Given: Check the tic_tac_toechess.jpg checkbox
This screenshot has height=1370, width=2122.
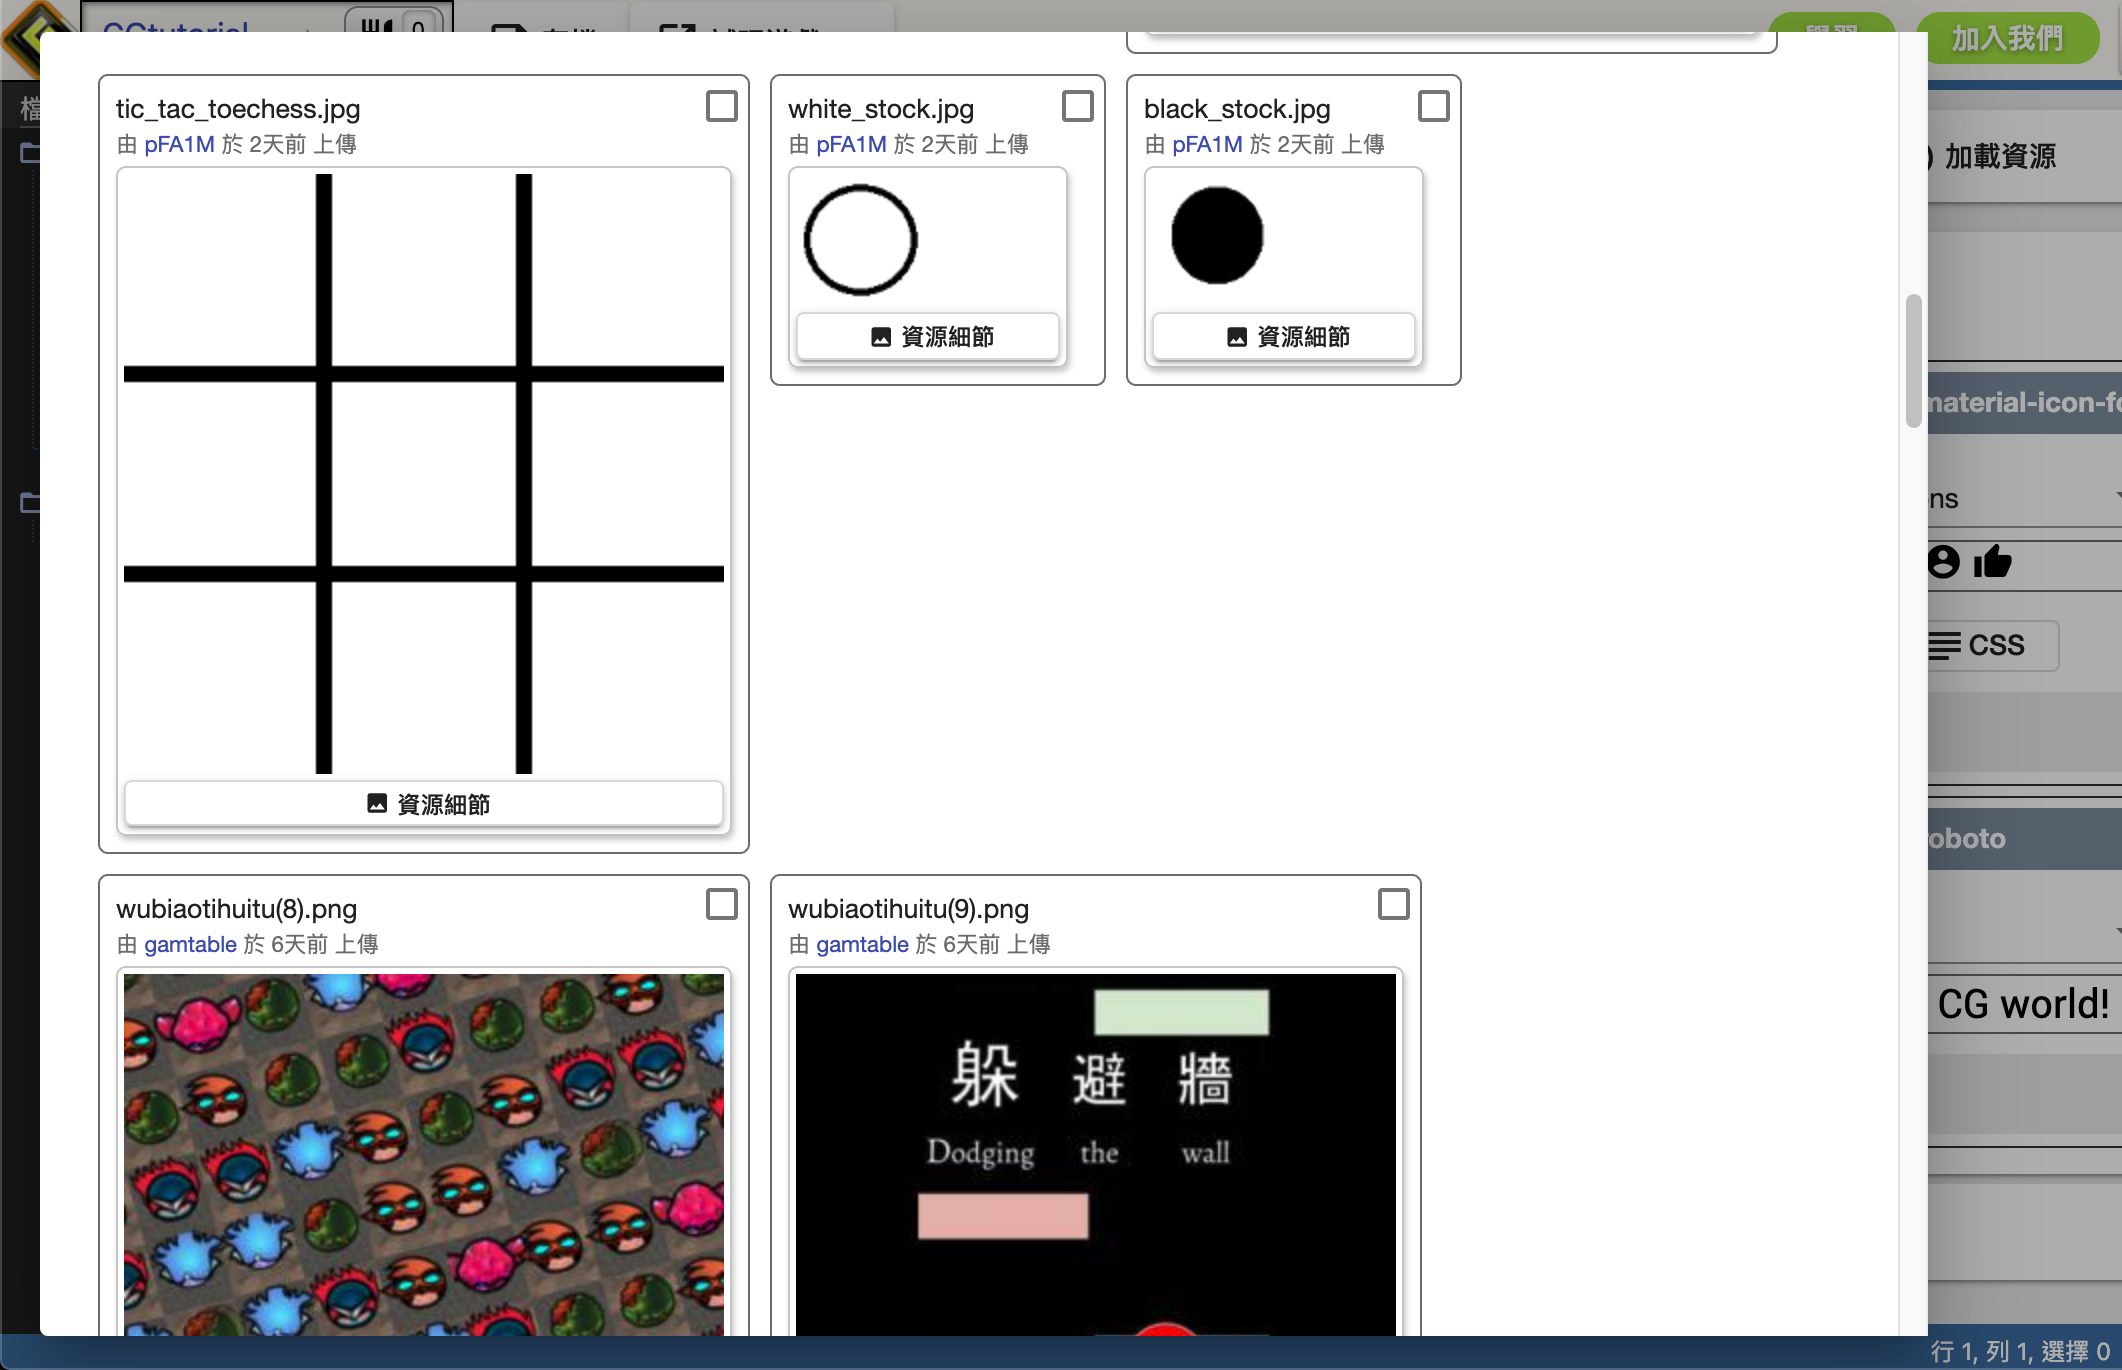Looking at the screenshot, I should 721,106.
